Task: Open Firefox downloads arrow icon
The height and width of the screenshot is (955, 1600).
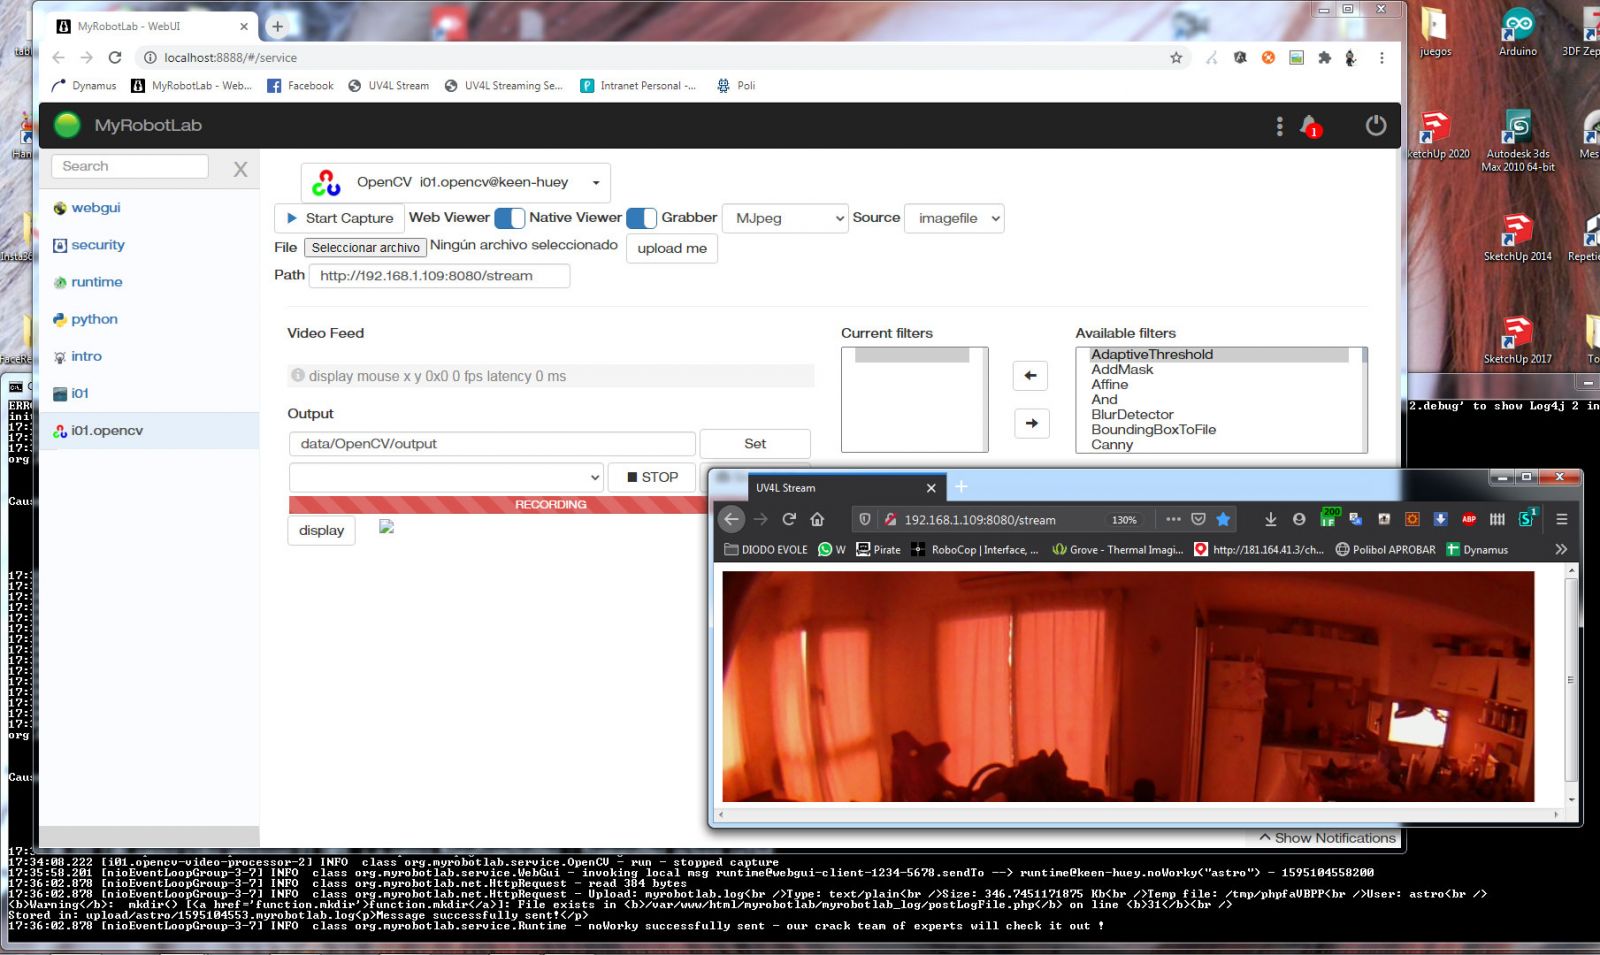Action: coord(1270,519)
